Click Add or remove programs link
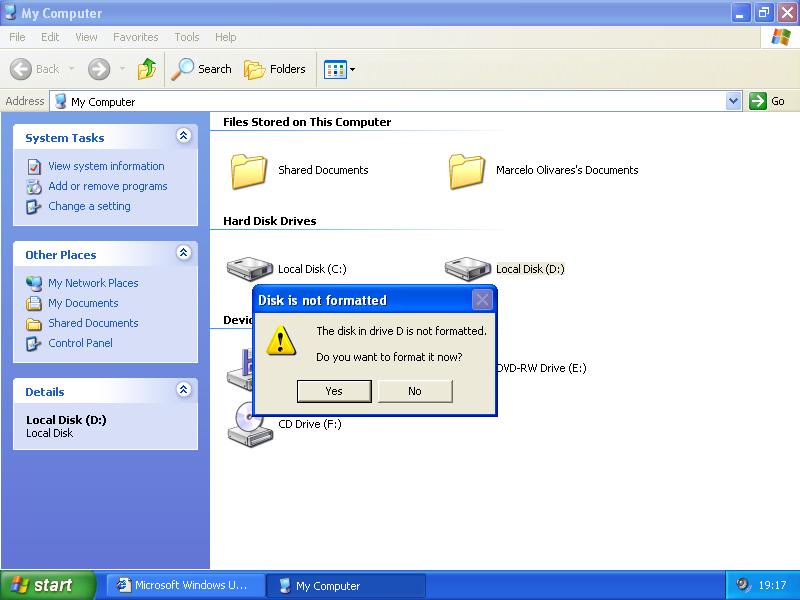Image resolution: width=800 pixels, height=600 pixels. [x=108, y=186]
